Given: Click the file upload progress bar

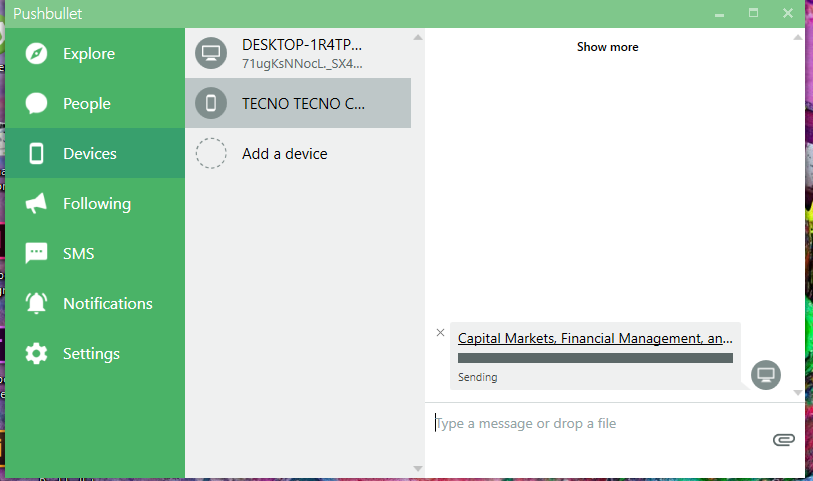Looking at the screenshot, I should 595,358.
